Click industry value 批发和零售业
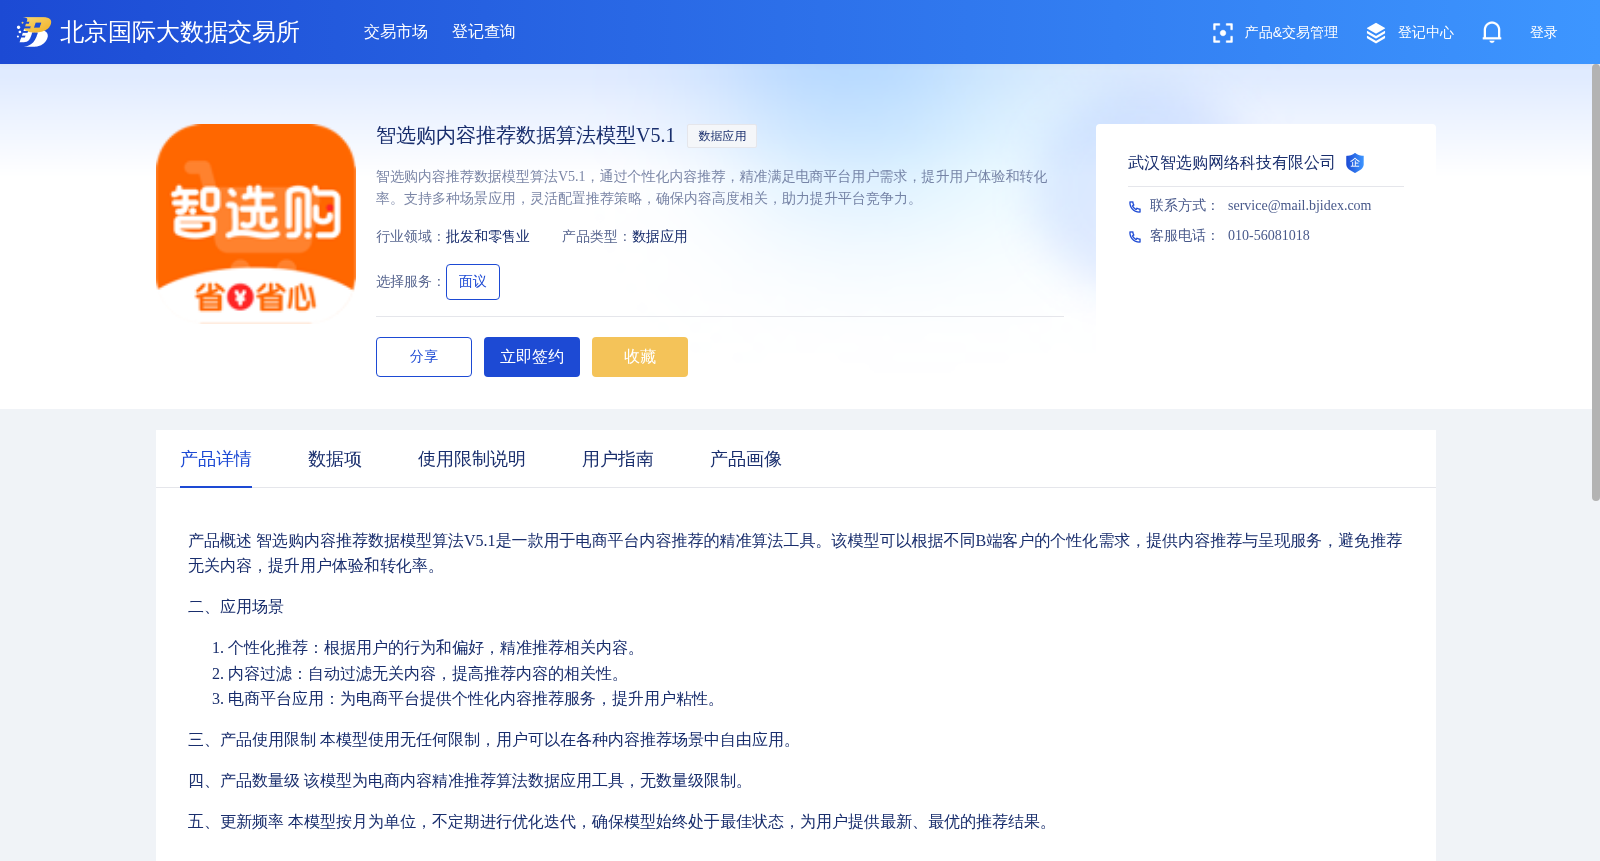The width and height of the screenshot is (1600, 861). click(488, 237)
